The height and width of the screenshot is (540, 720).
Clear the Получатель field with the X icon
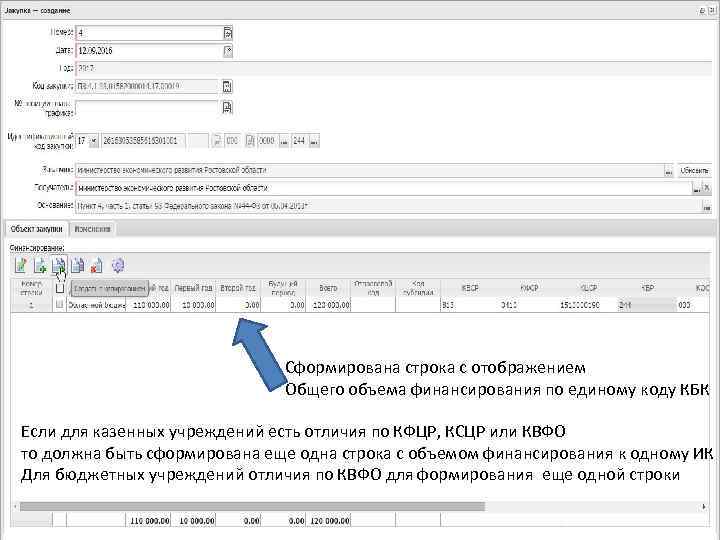pyautogui.click(x=707, y=188)
